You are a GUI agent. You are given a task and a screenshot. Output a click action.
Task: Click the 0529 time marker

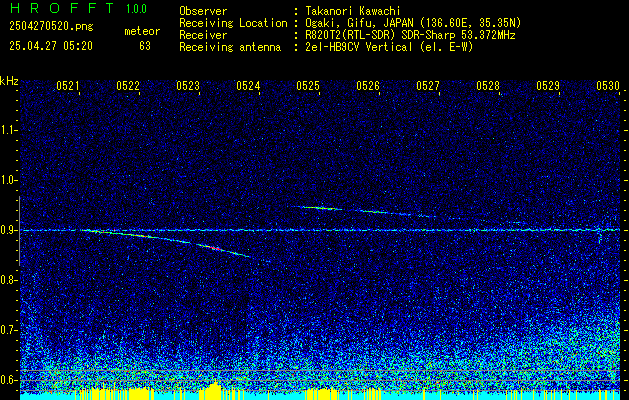(x=548, y=85)
